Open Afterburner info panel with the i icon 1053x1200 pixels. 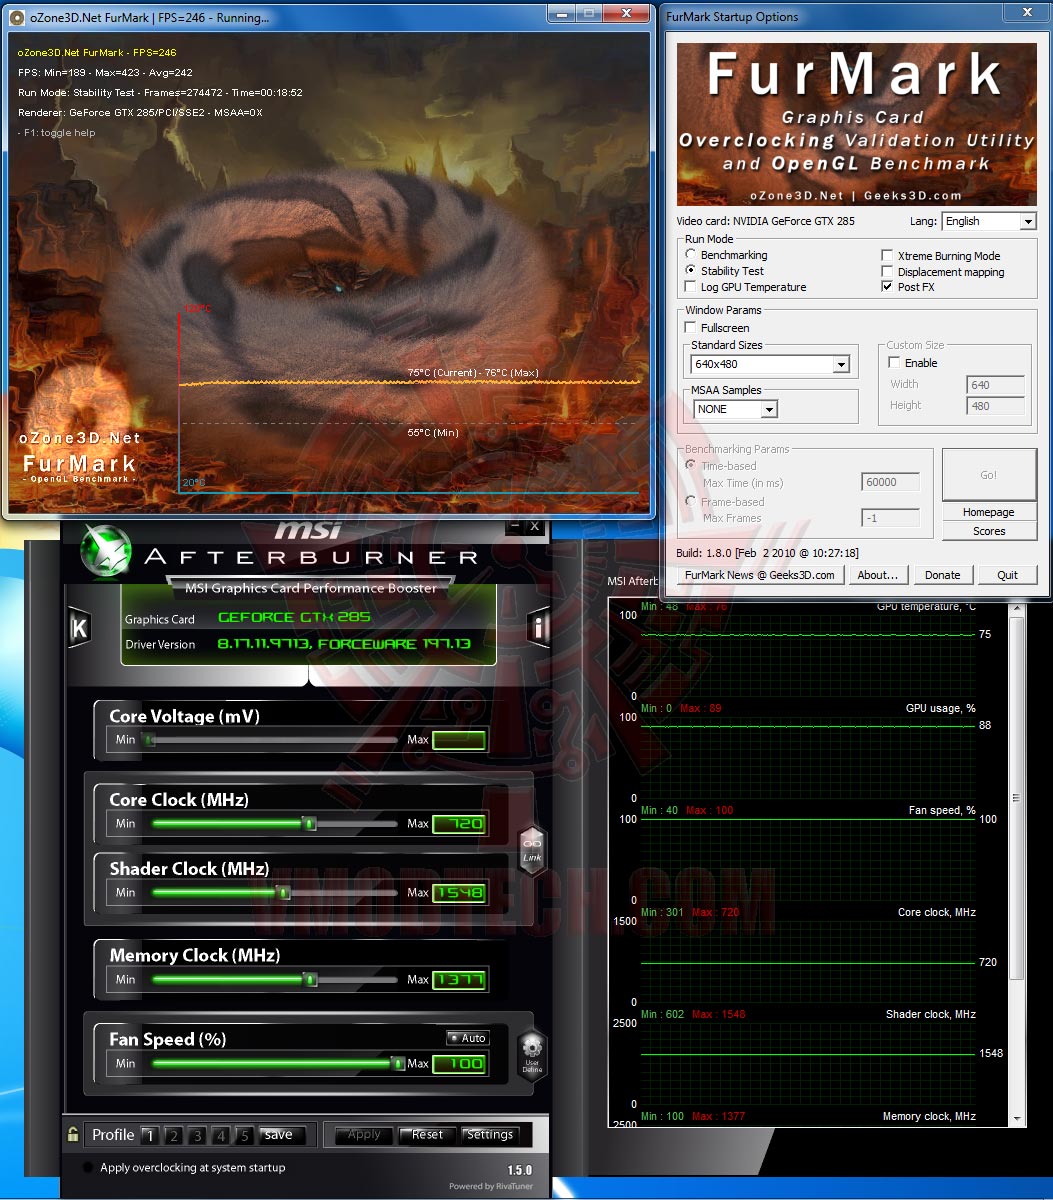pyautogui.click(x=540, y=628)
